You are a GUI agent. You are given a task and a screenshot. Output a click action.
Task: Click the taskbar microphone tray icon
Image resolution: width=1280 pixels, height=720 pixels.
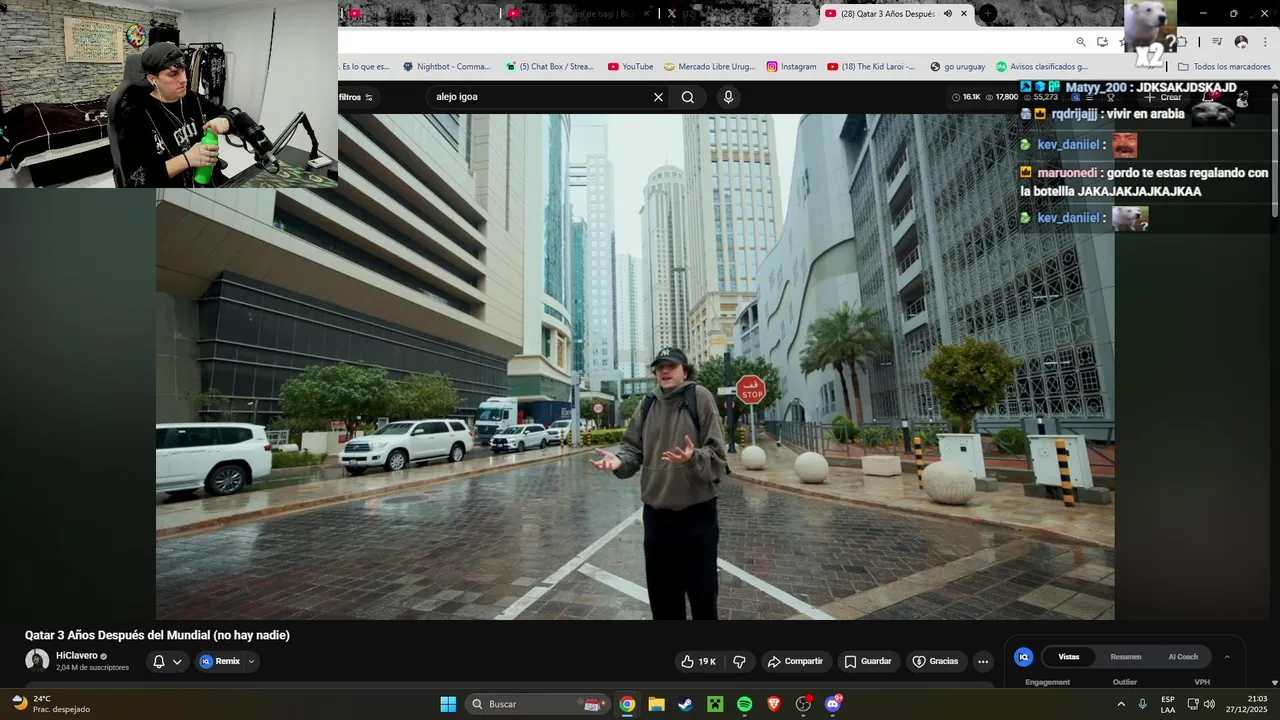pos(1142,704)
